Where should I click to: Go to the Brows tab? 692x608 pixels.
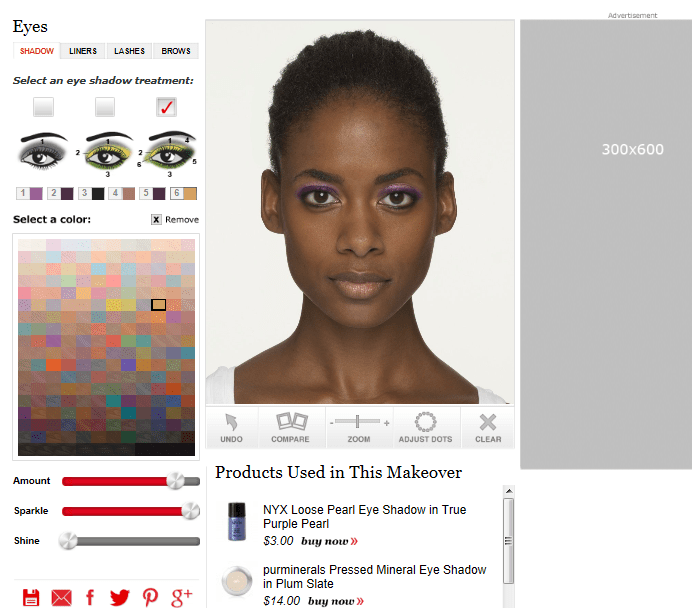point(176,51)
